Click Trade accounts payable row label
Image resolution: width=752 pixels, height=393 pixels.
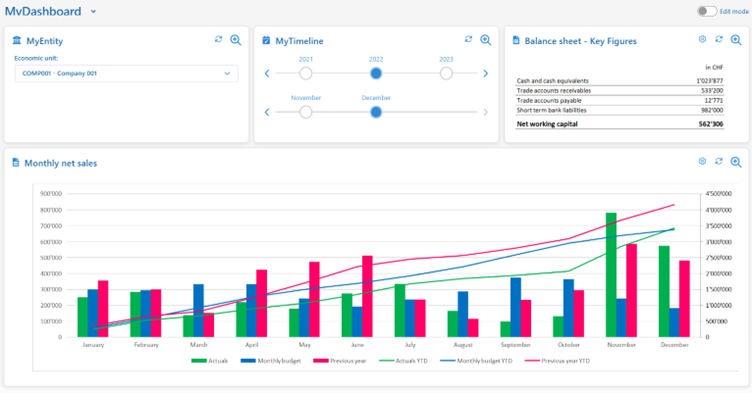pos(549,100)
